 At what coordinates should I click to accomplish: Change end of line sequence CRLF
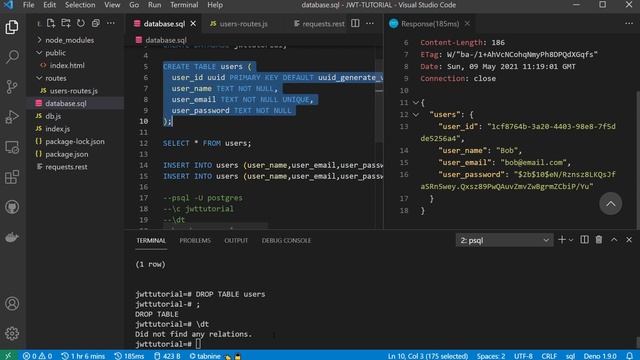(549, 356)
